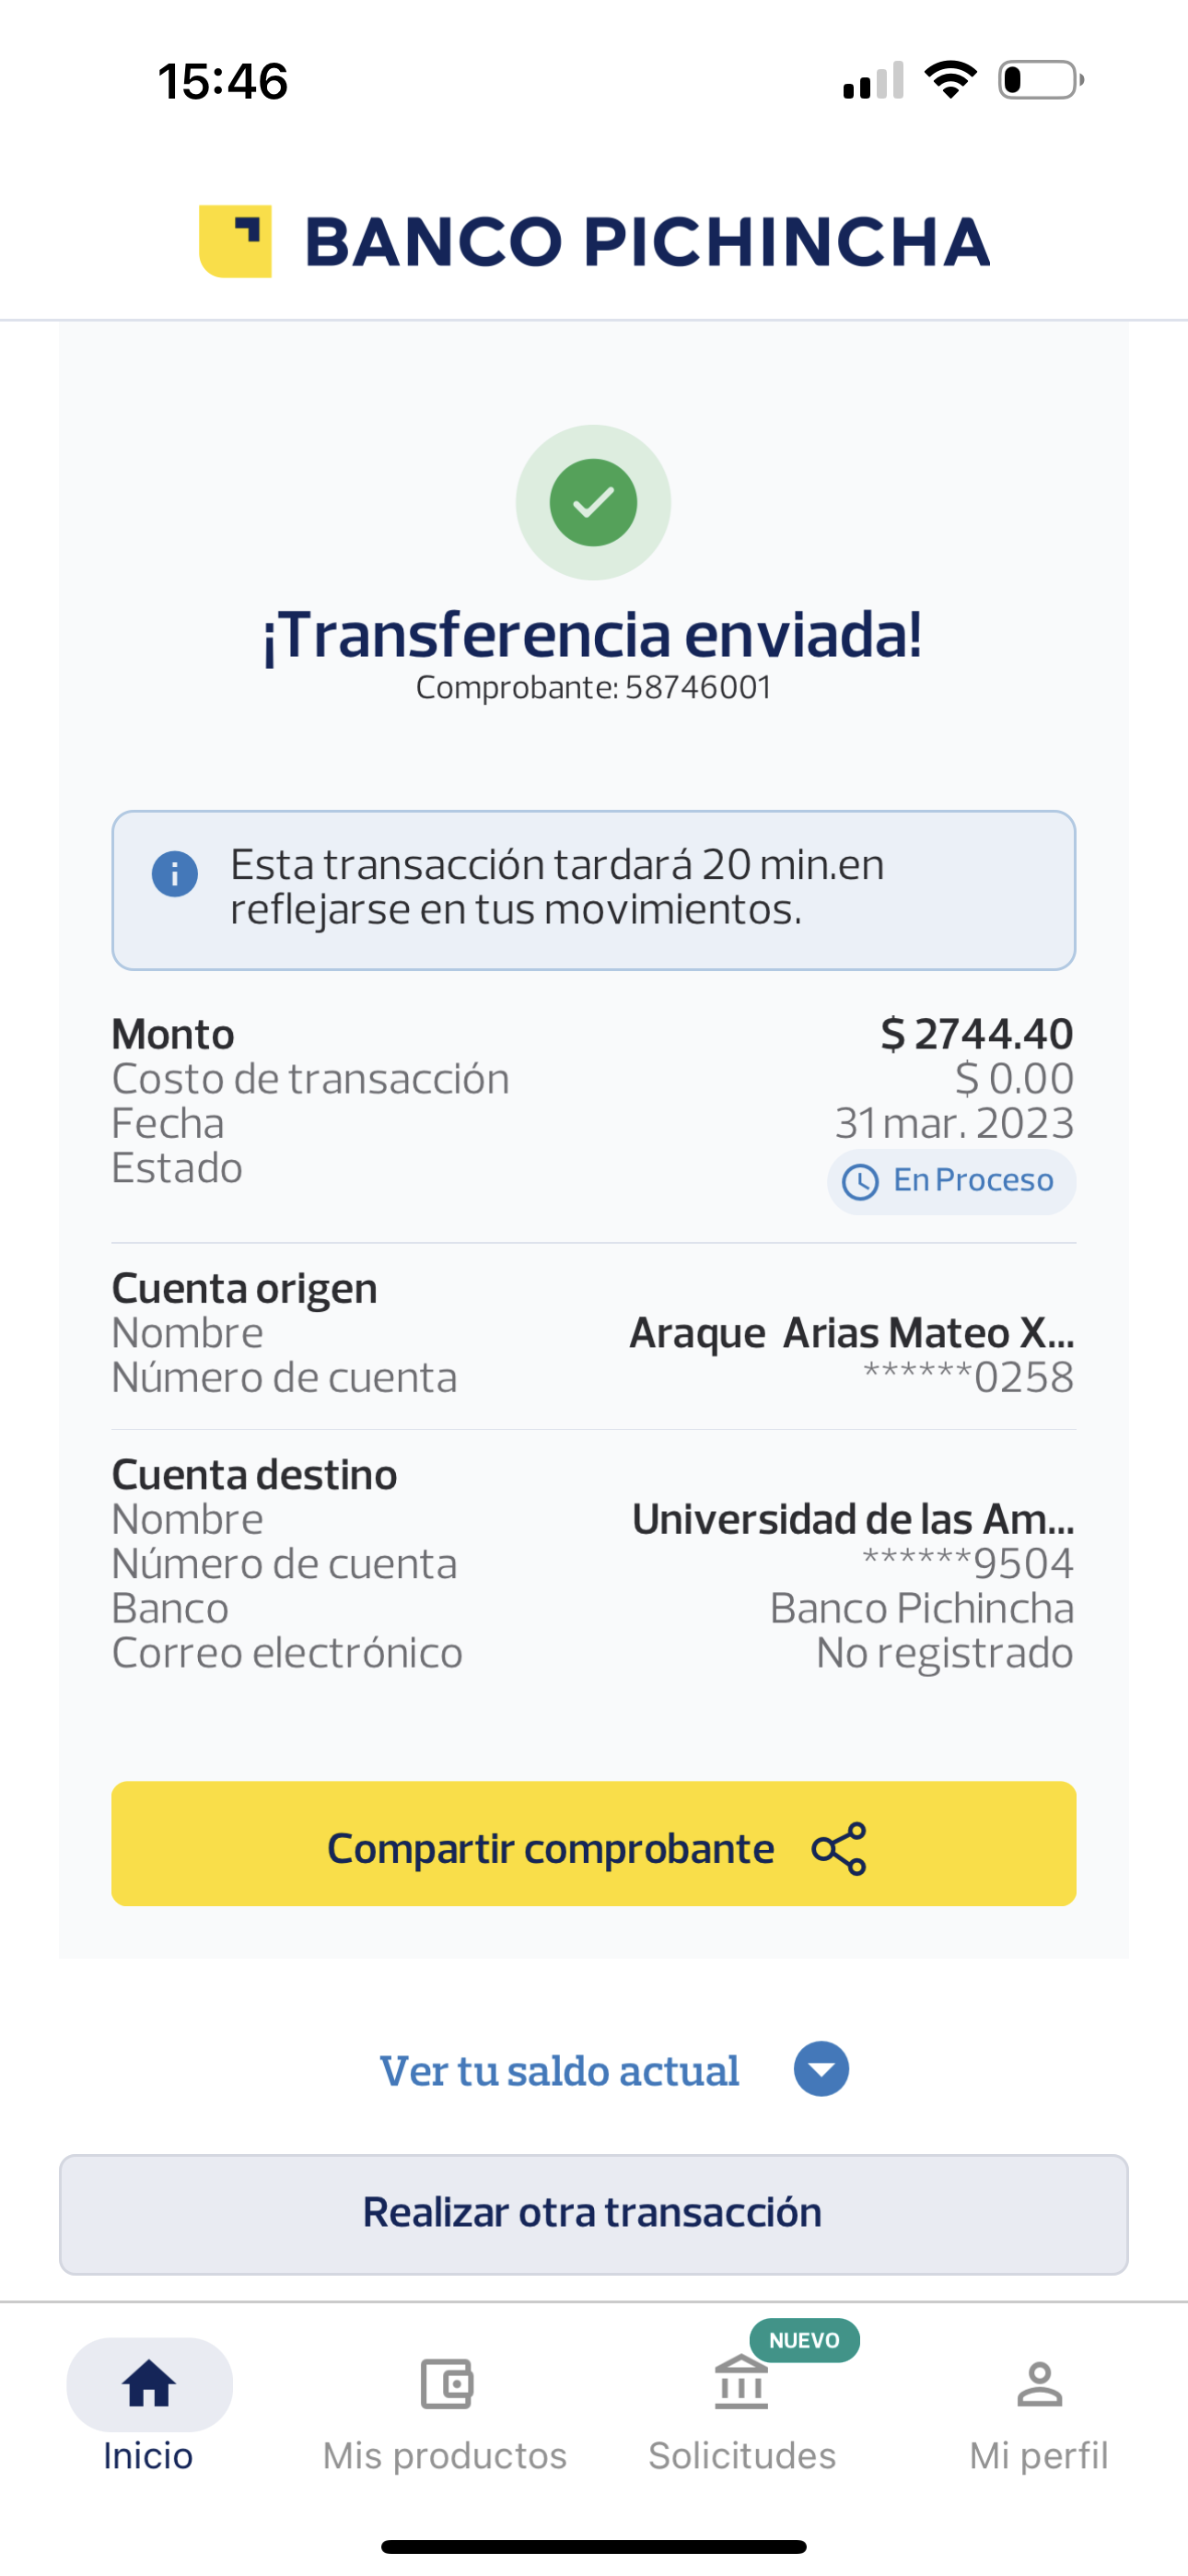Image resolution: width=1188 pixels, height=2576 pixels.
Task: Click the clock icon beside En Proceso
Action: click(x=860, y=1182)
